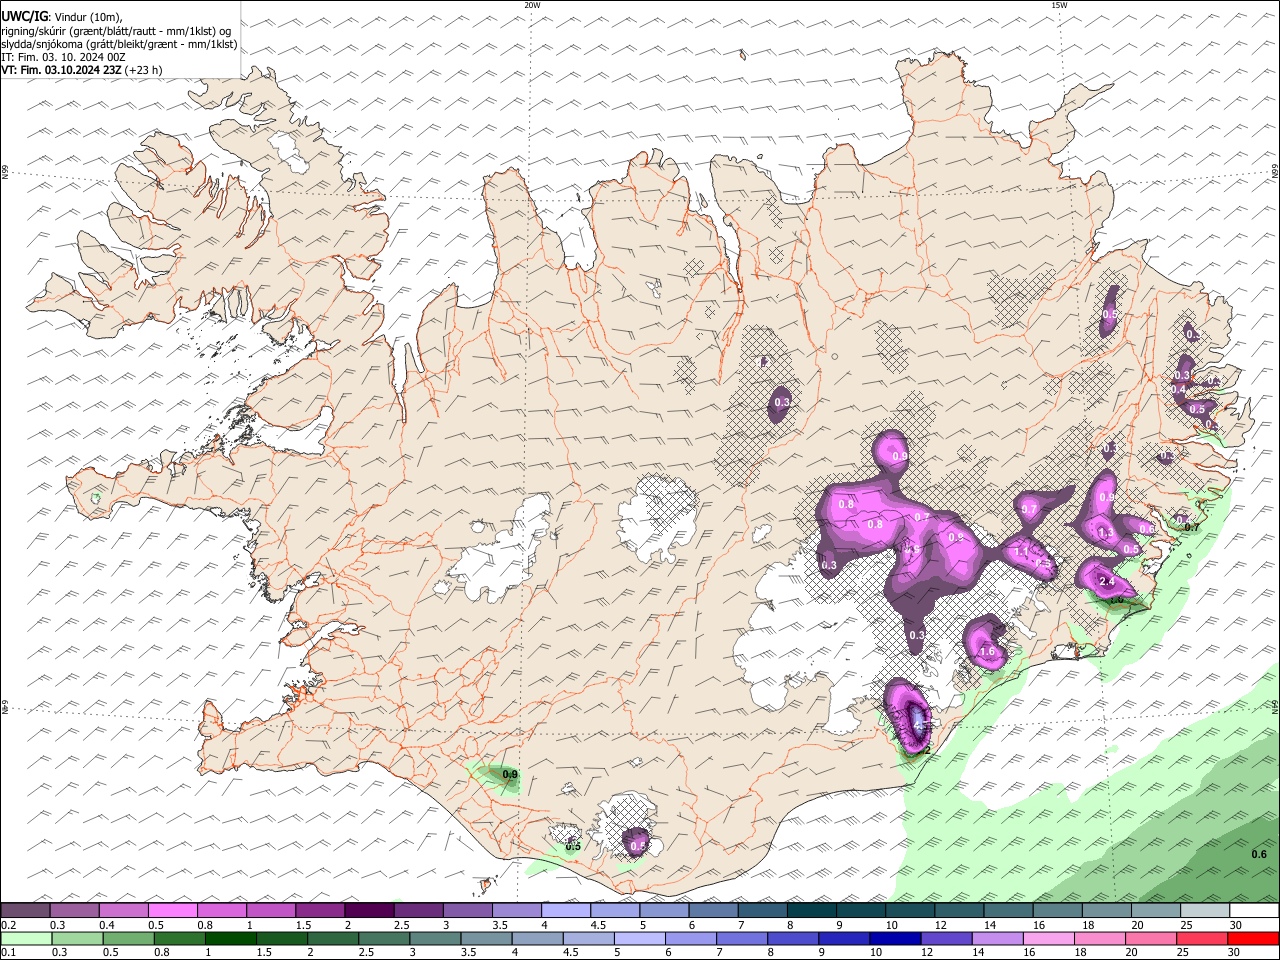The image size is (1280, 960).
Task: Click the red rain-scale swatch labeled 25
Action: [x=1202, y=939]
